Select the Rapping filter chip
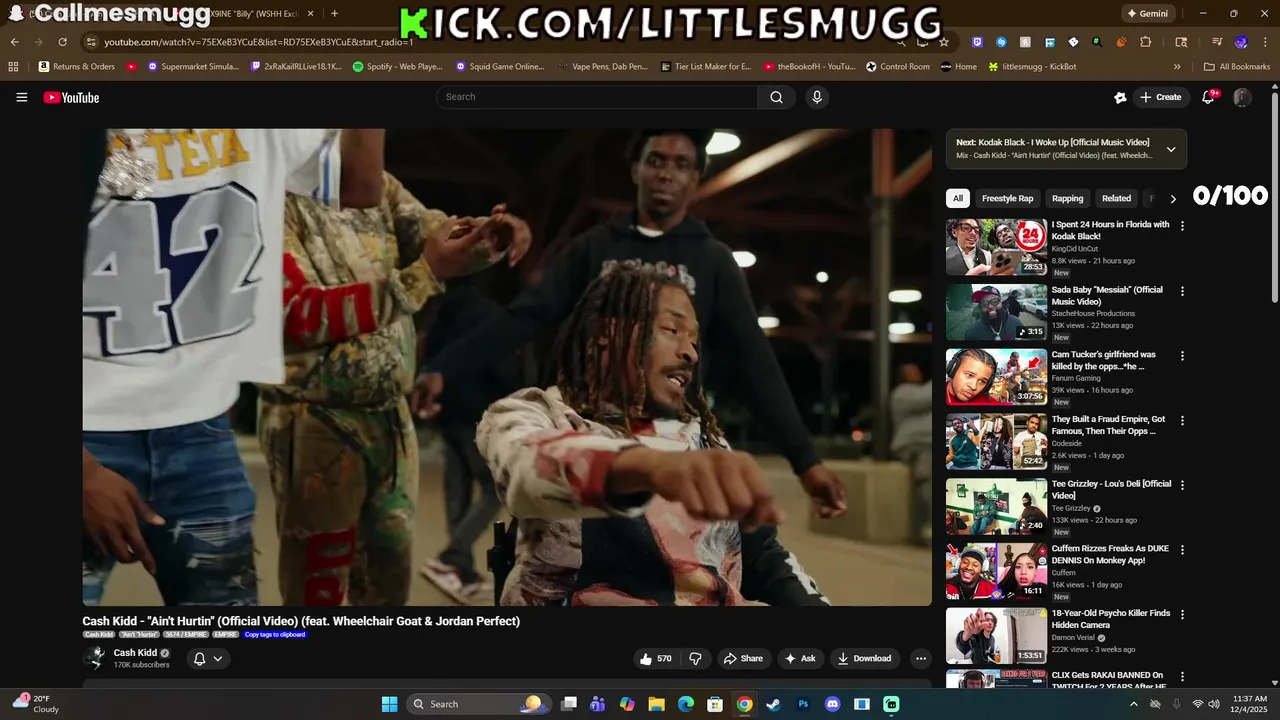Viewport: 1280px width, 720px height. [1067, 198]
